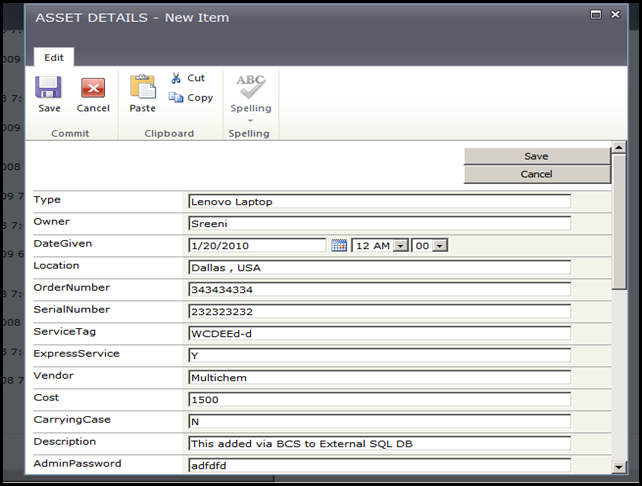The image size is (642, 486).
Task: Click the dialog title ASSET DETAILS - New Item
Action: point(132,18)
